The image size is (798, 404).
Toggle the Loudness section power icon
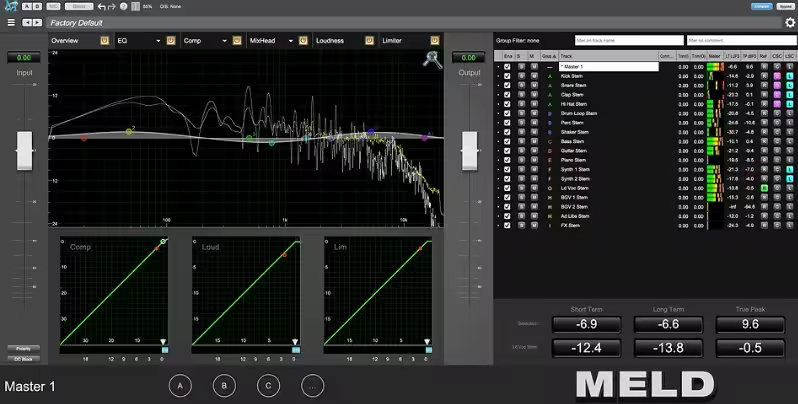click(369, 41)
